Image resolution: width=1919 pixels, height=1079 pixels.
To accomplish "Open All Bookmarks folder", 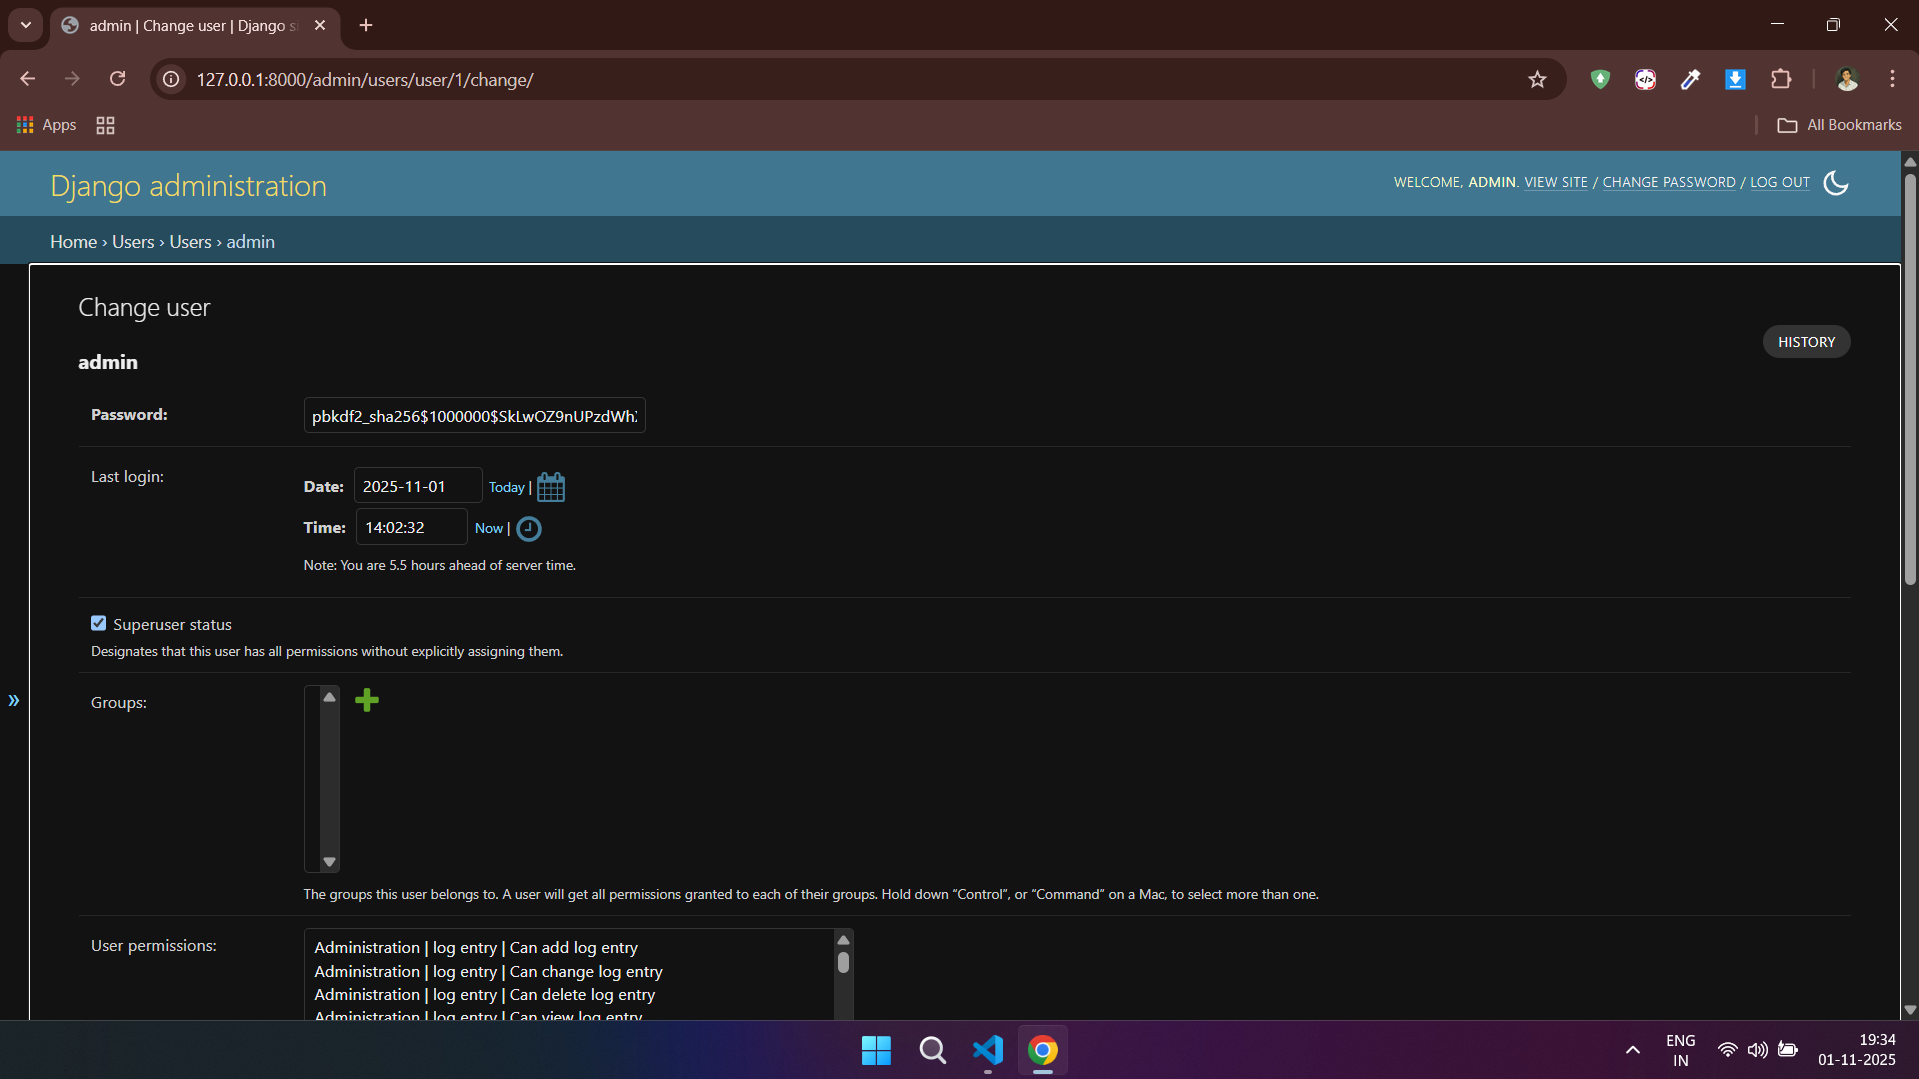I will (1839, 125).
